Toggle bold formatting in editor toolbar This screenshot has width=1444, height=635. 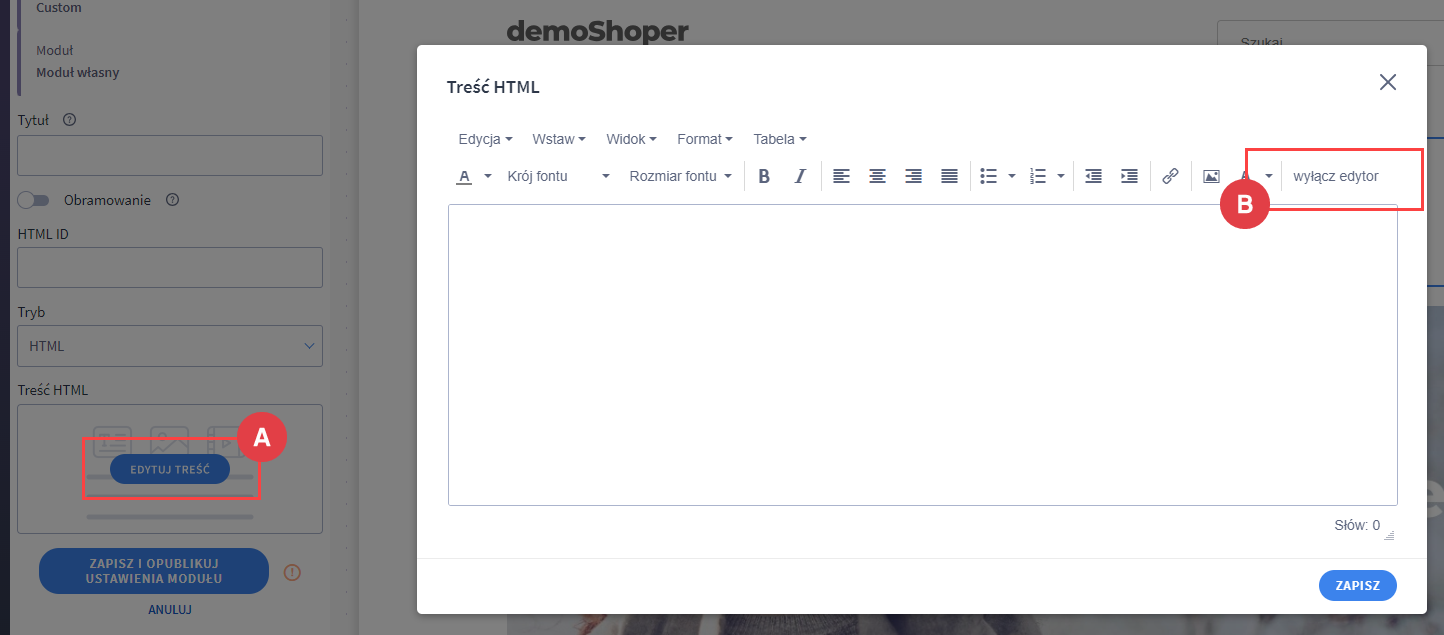[x=764, y=176]
